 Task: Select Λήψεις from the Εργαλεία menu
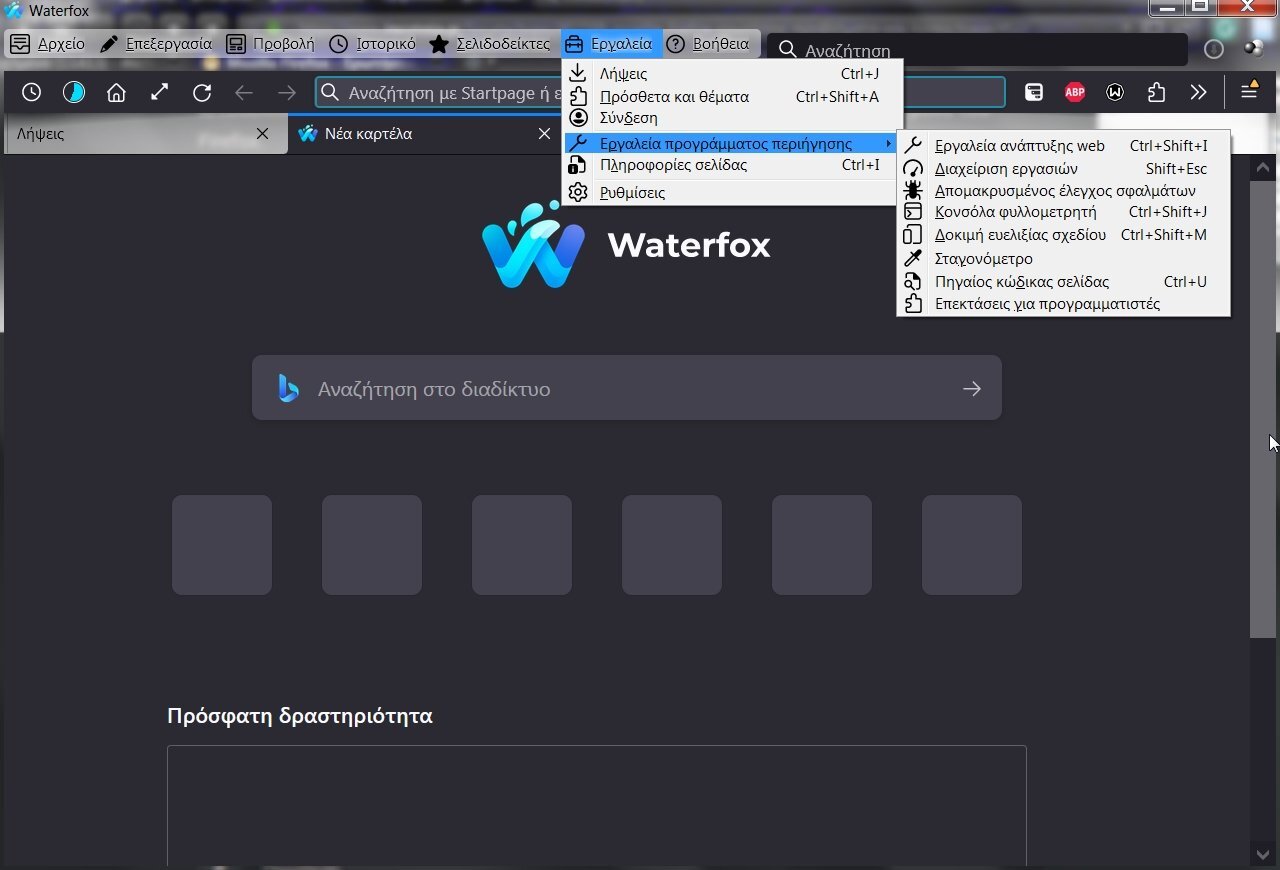732,73
